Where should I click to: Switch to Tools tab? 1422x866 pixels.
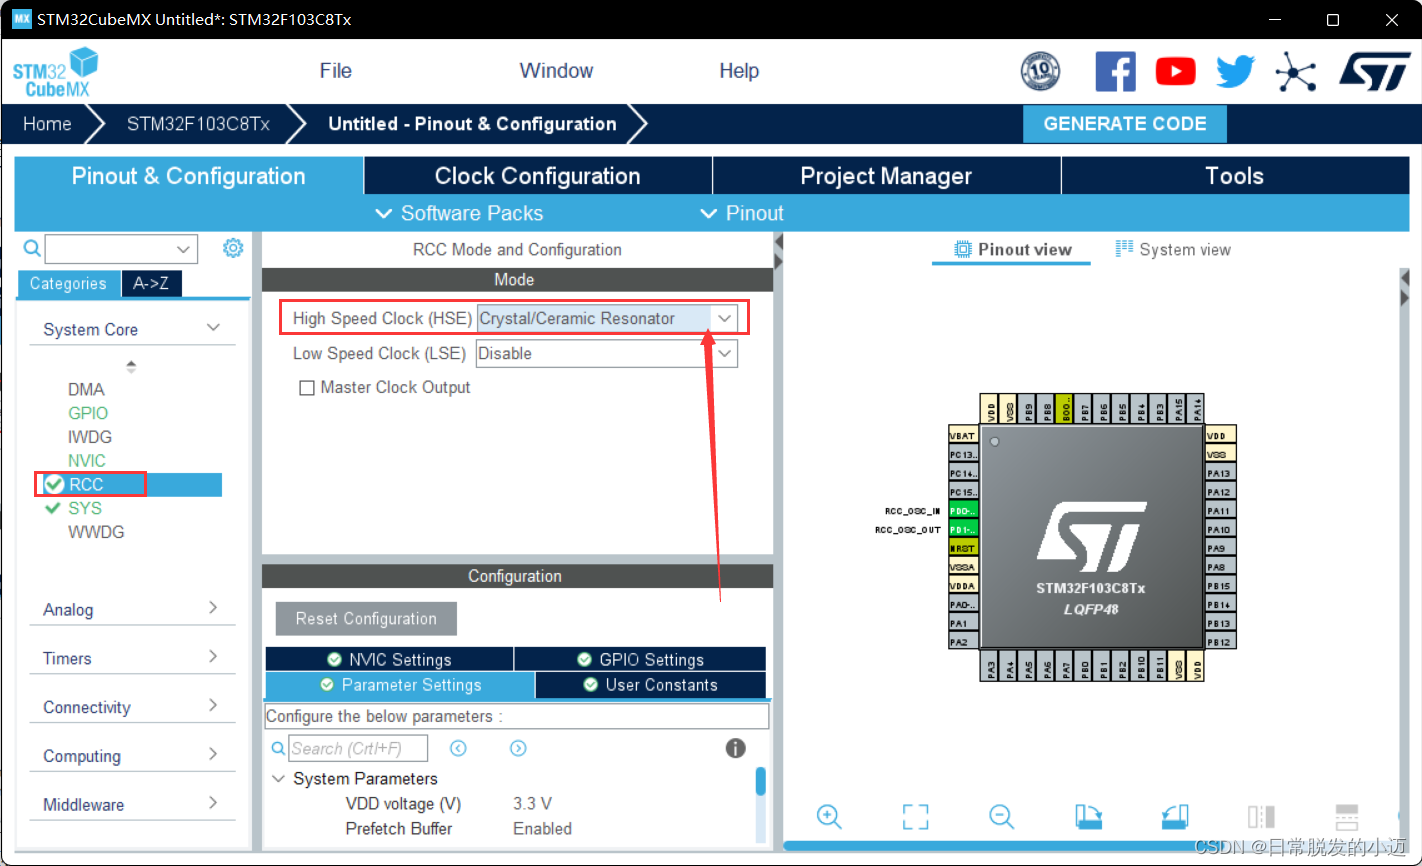(1234, 176)
